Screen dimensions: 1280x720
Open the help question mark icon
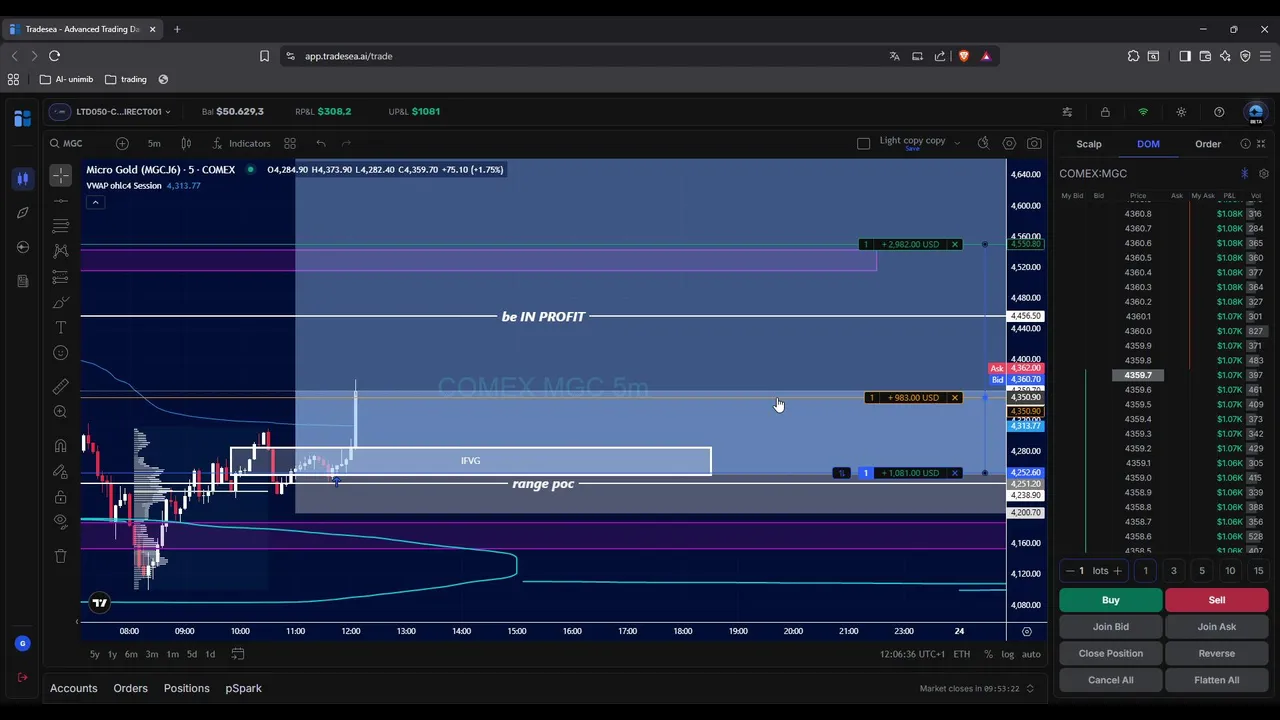tap(1219, 112)
